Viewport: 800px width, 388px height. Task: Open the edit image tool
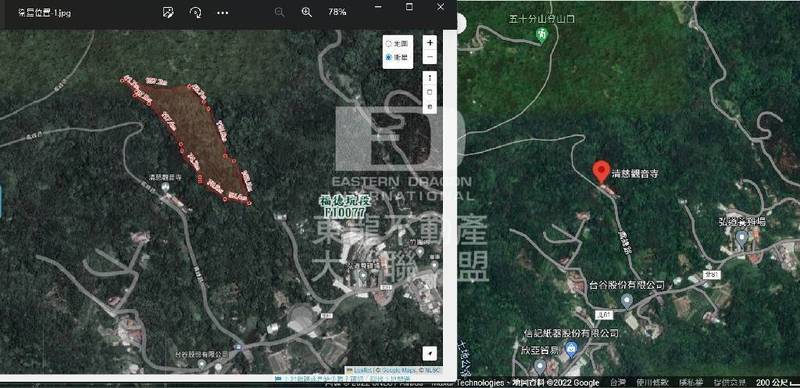click(x=168, y=13)
